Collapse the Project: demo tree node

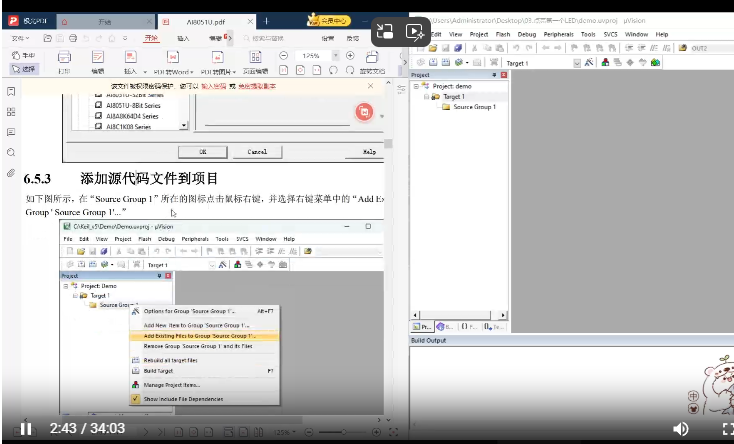[x=416, y=86]
